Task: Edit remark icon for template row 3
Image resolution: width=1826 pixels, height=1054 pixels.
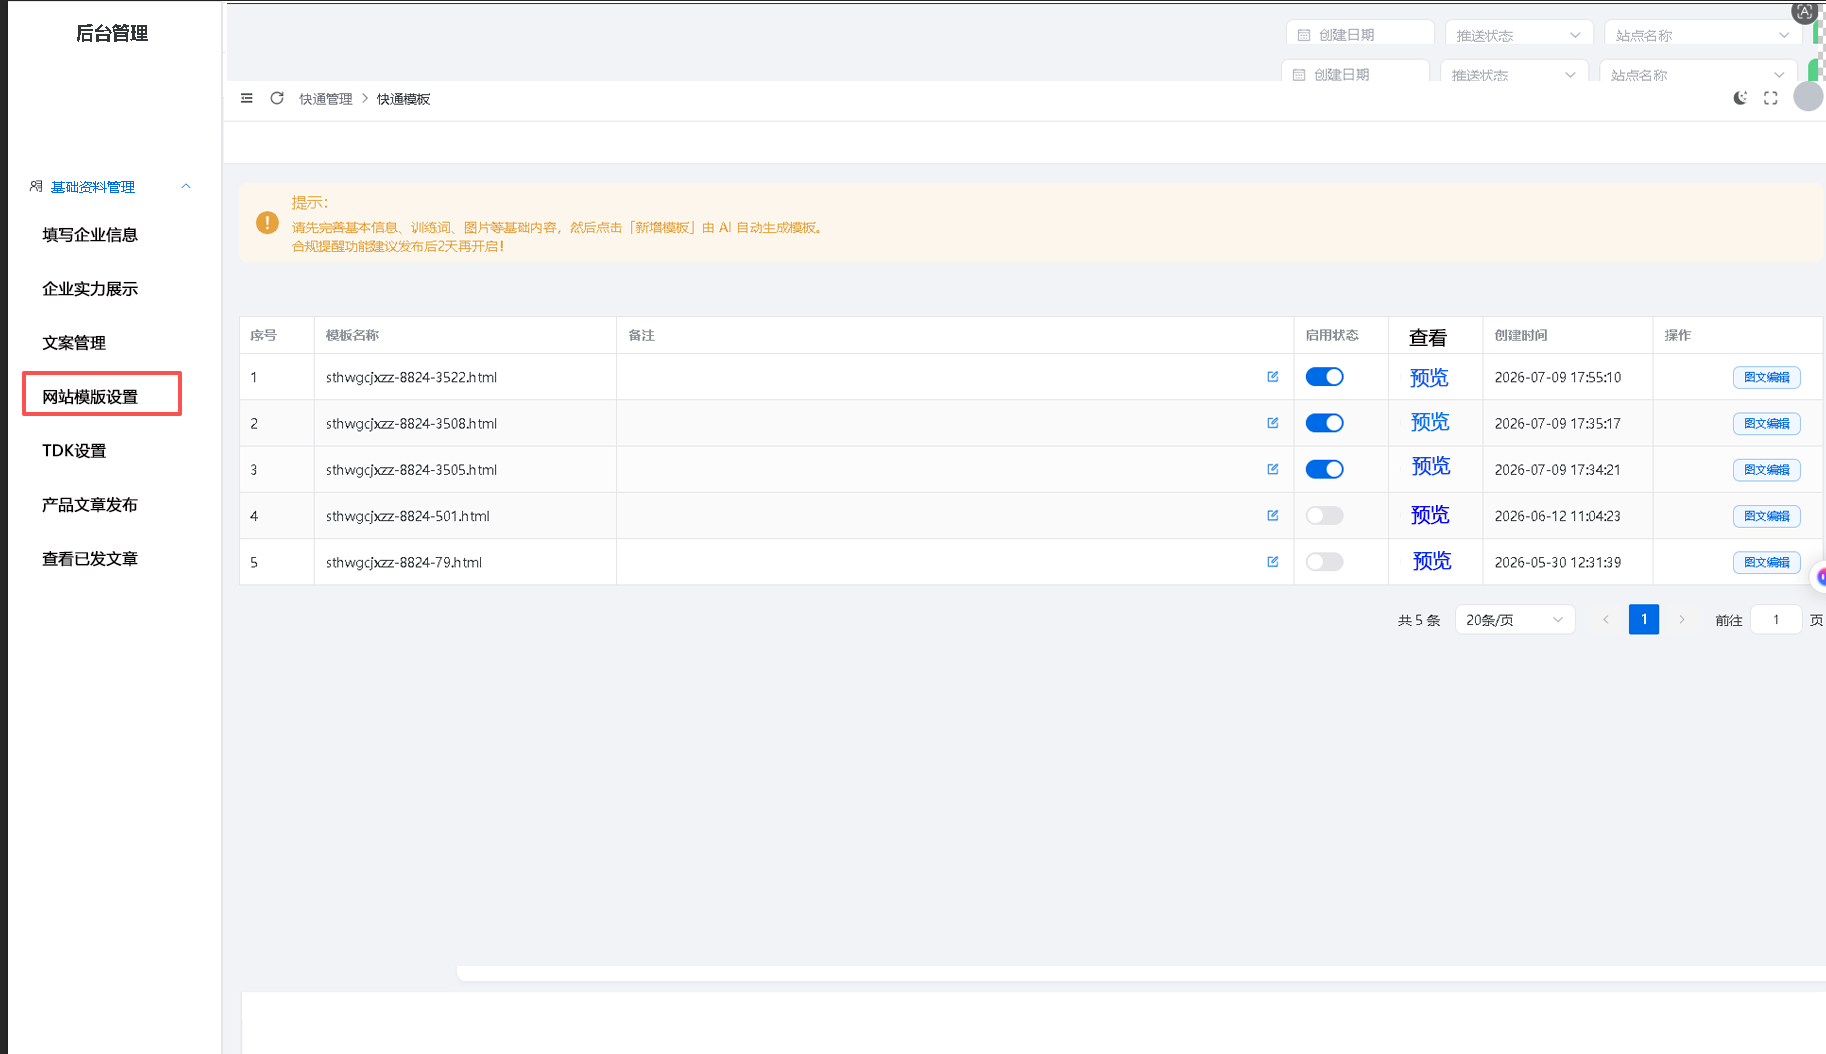Action: tap(1273, 469)
